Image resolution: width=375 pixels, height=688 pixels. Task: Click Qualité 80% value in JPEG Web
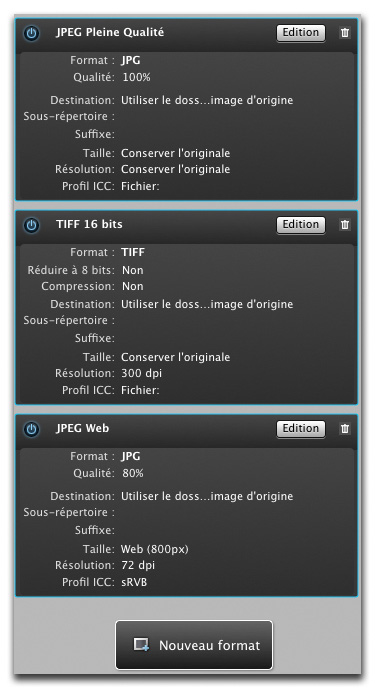pos(133,473)
